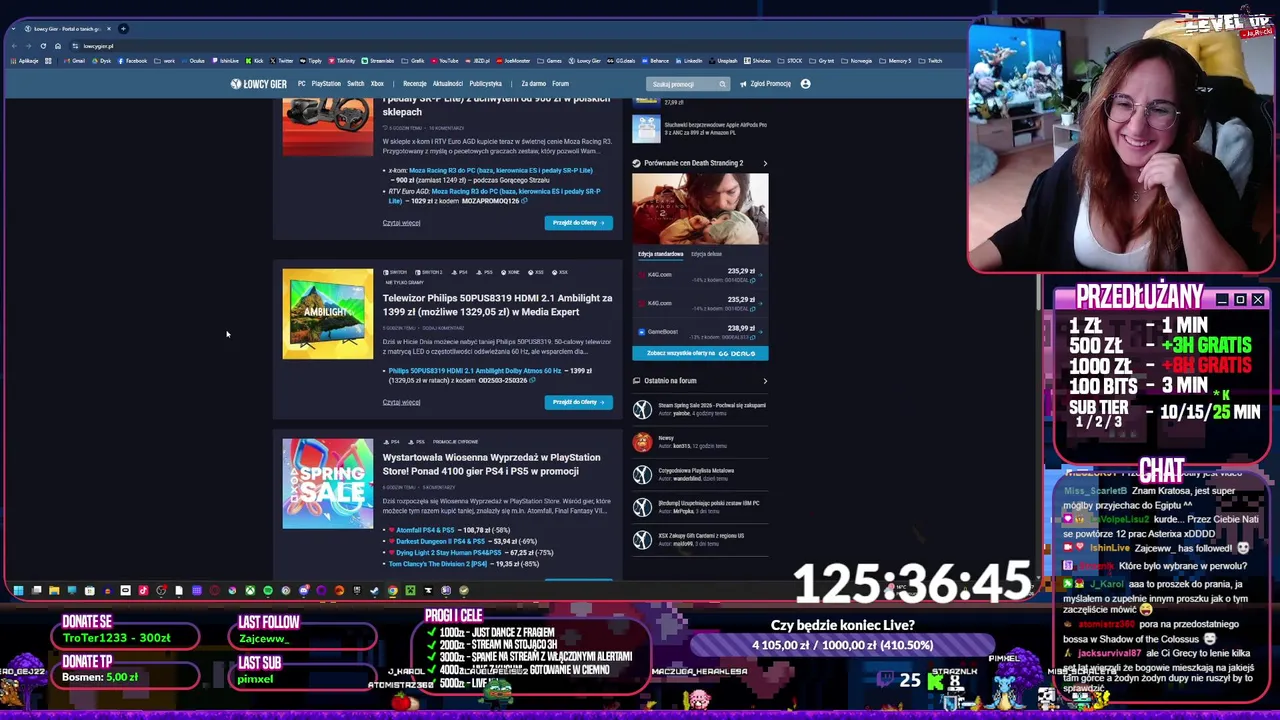The height and width of the screenshot is (720, 1280).
Task: Expand Death Stranding 2 price comparison arrow
Action: pyautogui.click(x=765, y=163)
